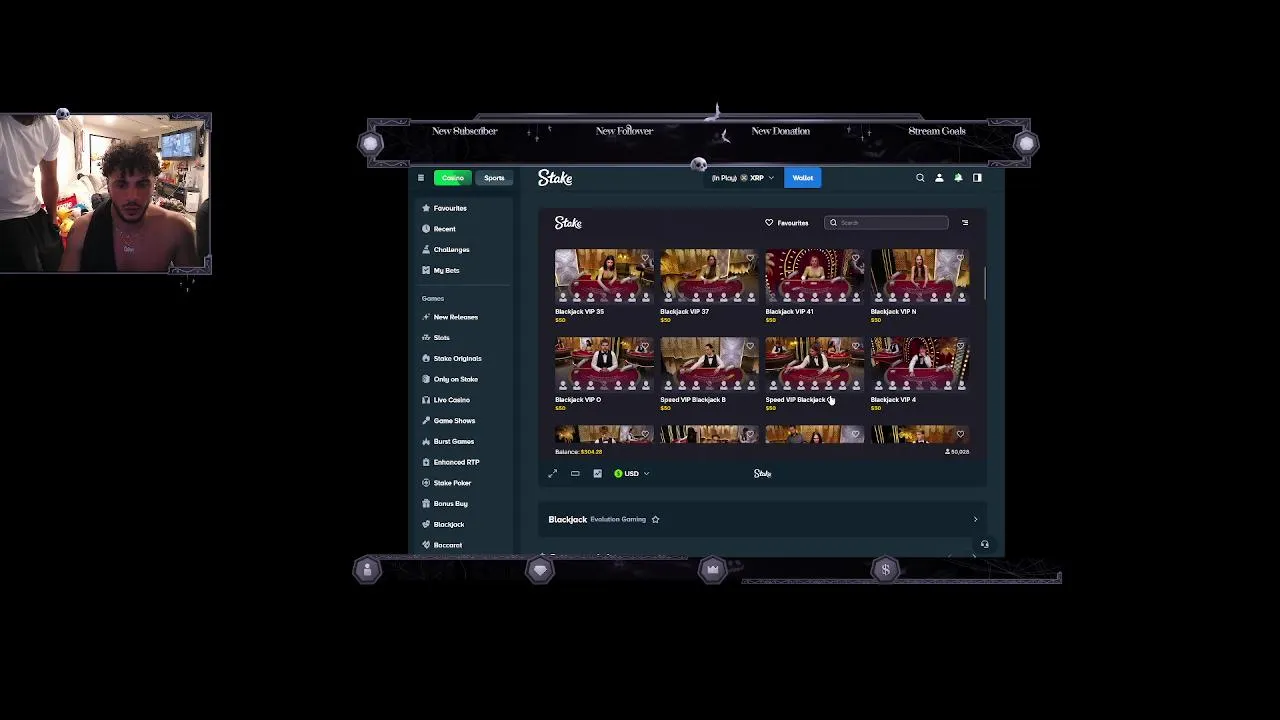Screen dimensions: 1280x720
Task: Expand the Blackjack Evolution Gaming section chevron
Action: (975, 519)
